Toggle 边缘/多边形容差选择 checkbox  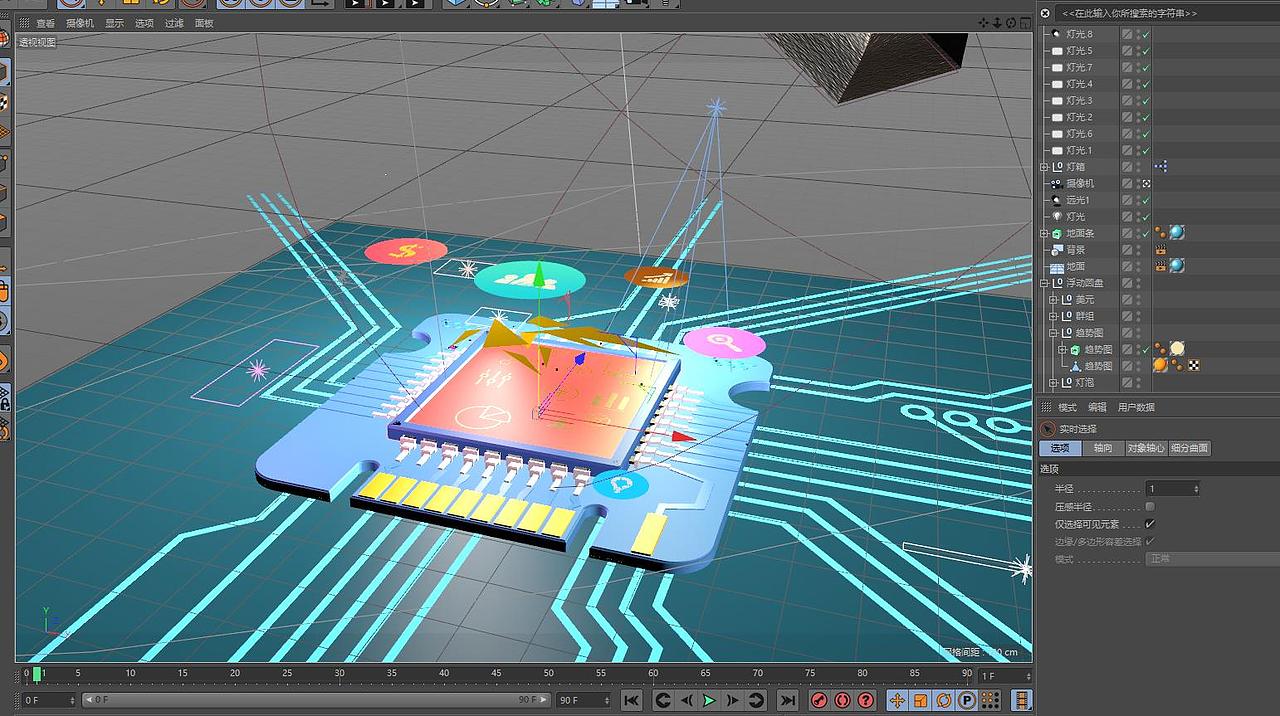click(1150, 541)
